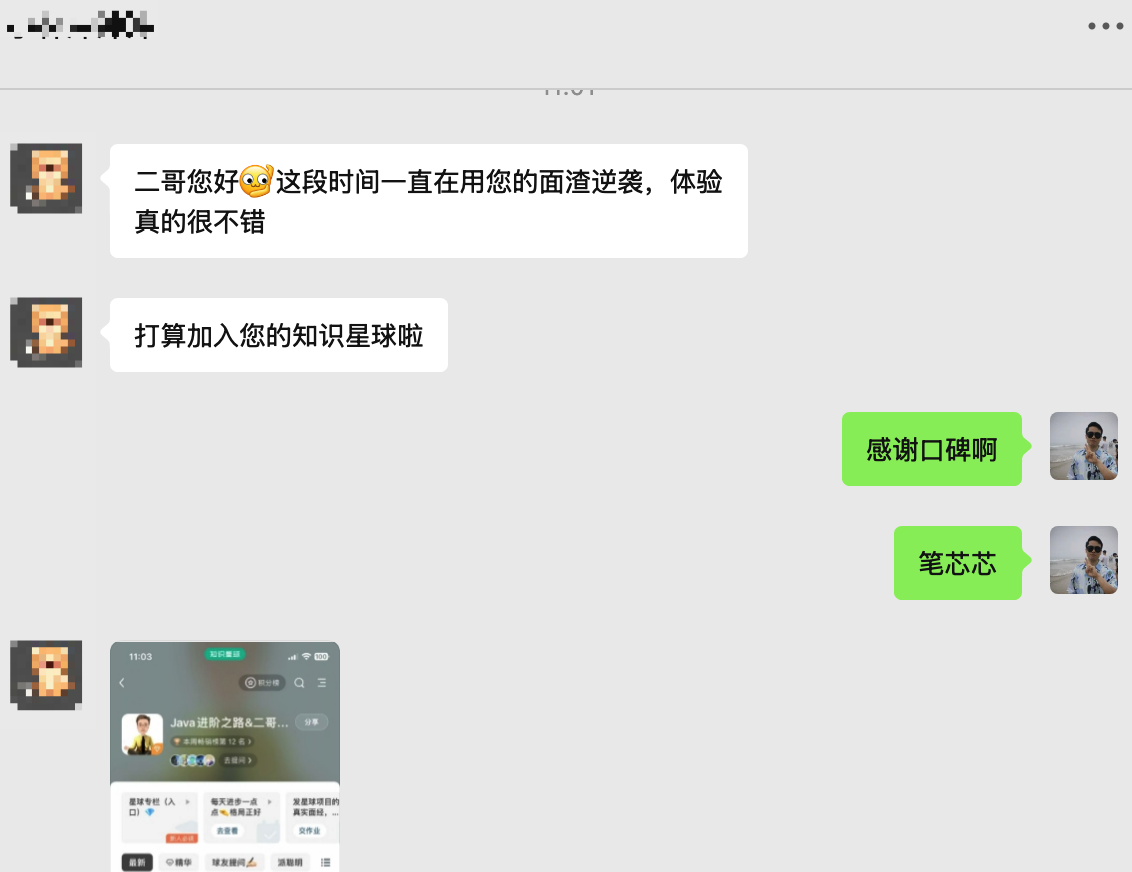Click the 积分榜 badge icon in the screenshot
Viewport: 1132px width, 872px height.
click(250, 683)
